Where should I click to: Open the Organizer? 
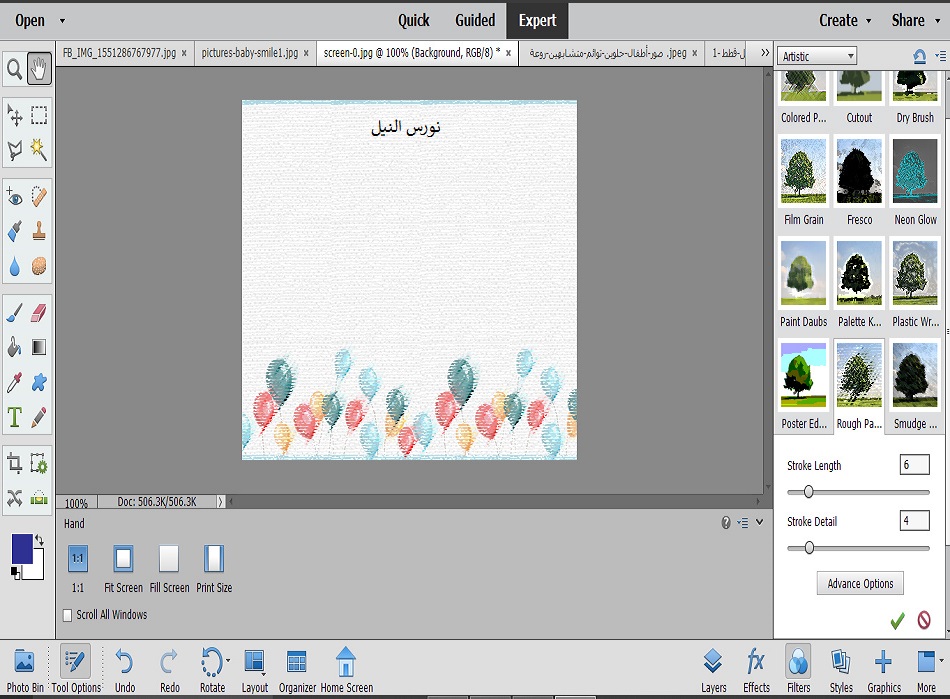(x=297, y=669)
